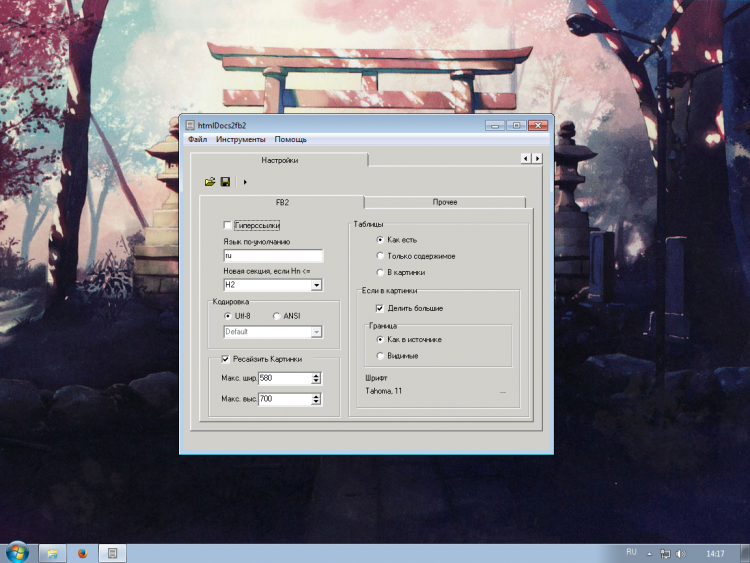Toggle the Делить большие checkbox
750x563 pixels.
(379, 308)
